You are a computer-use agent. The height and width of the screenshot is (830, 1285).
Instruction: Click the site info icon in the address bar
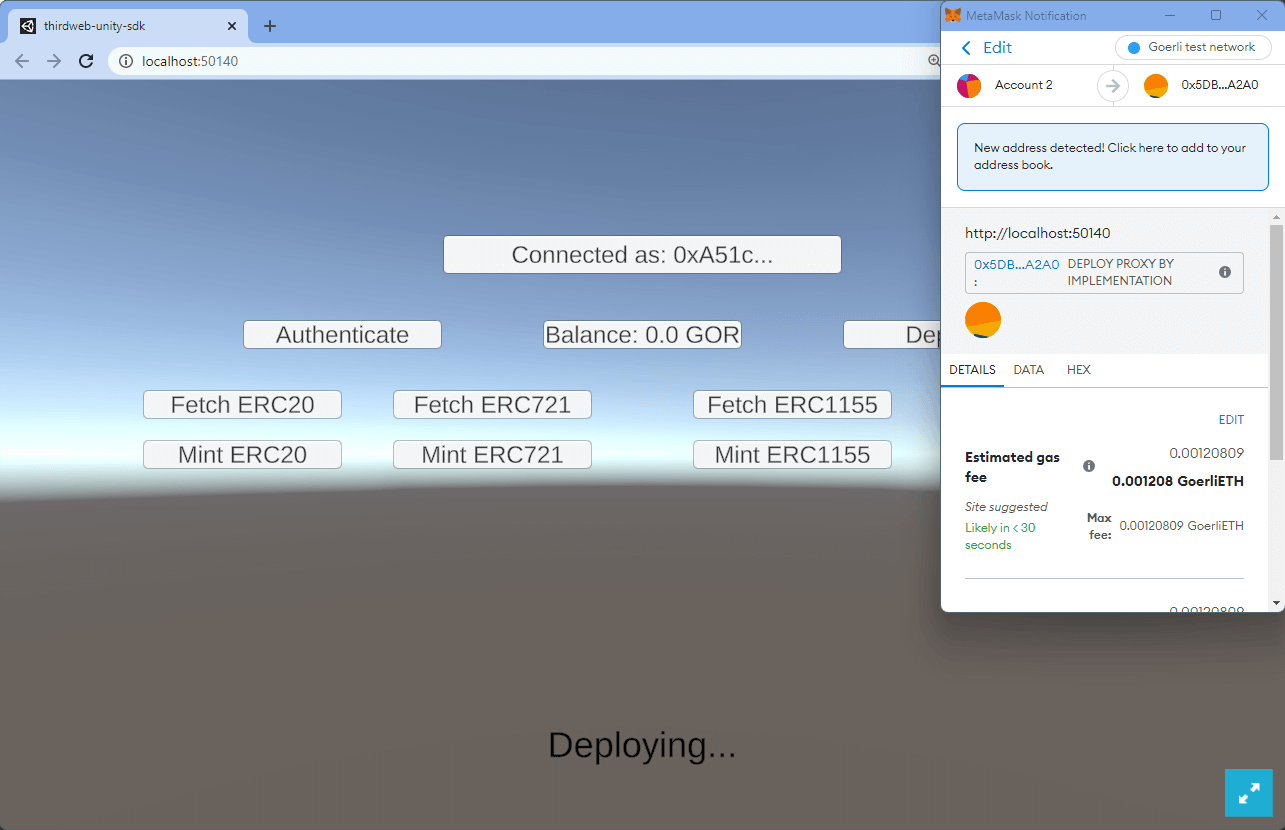(x=125, y=60)
